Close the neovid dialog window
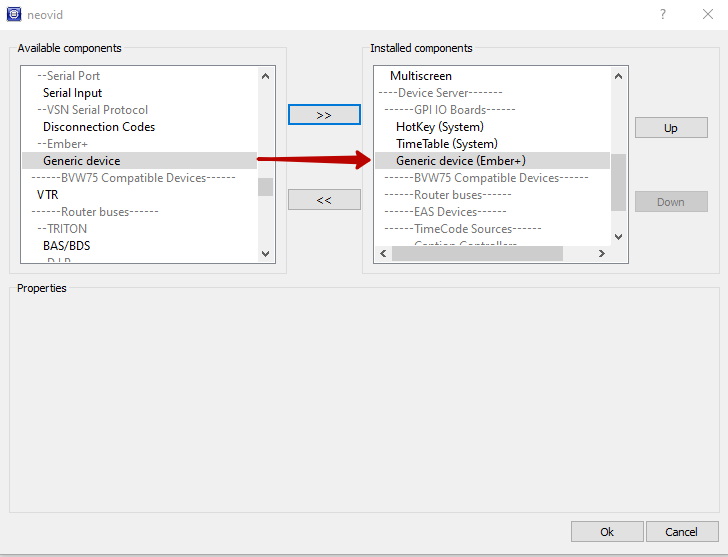 [x=708, y=14]
